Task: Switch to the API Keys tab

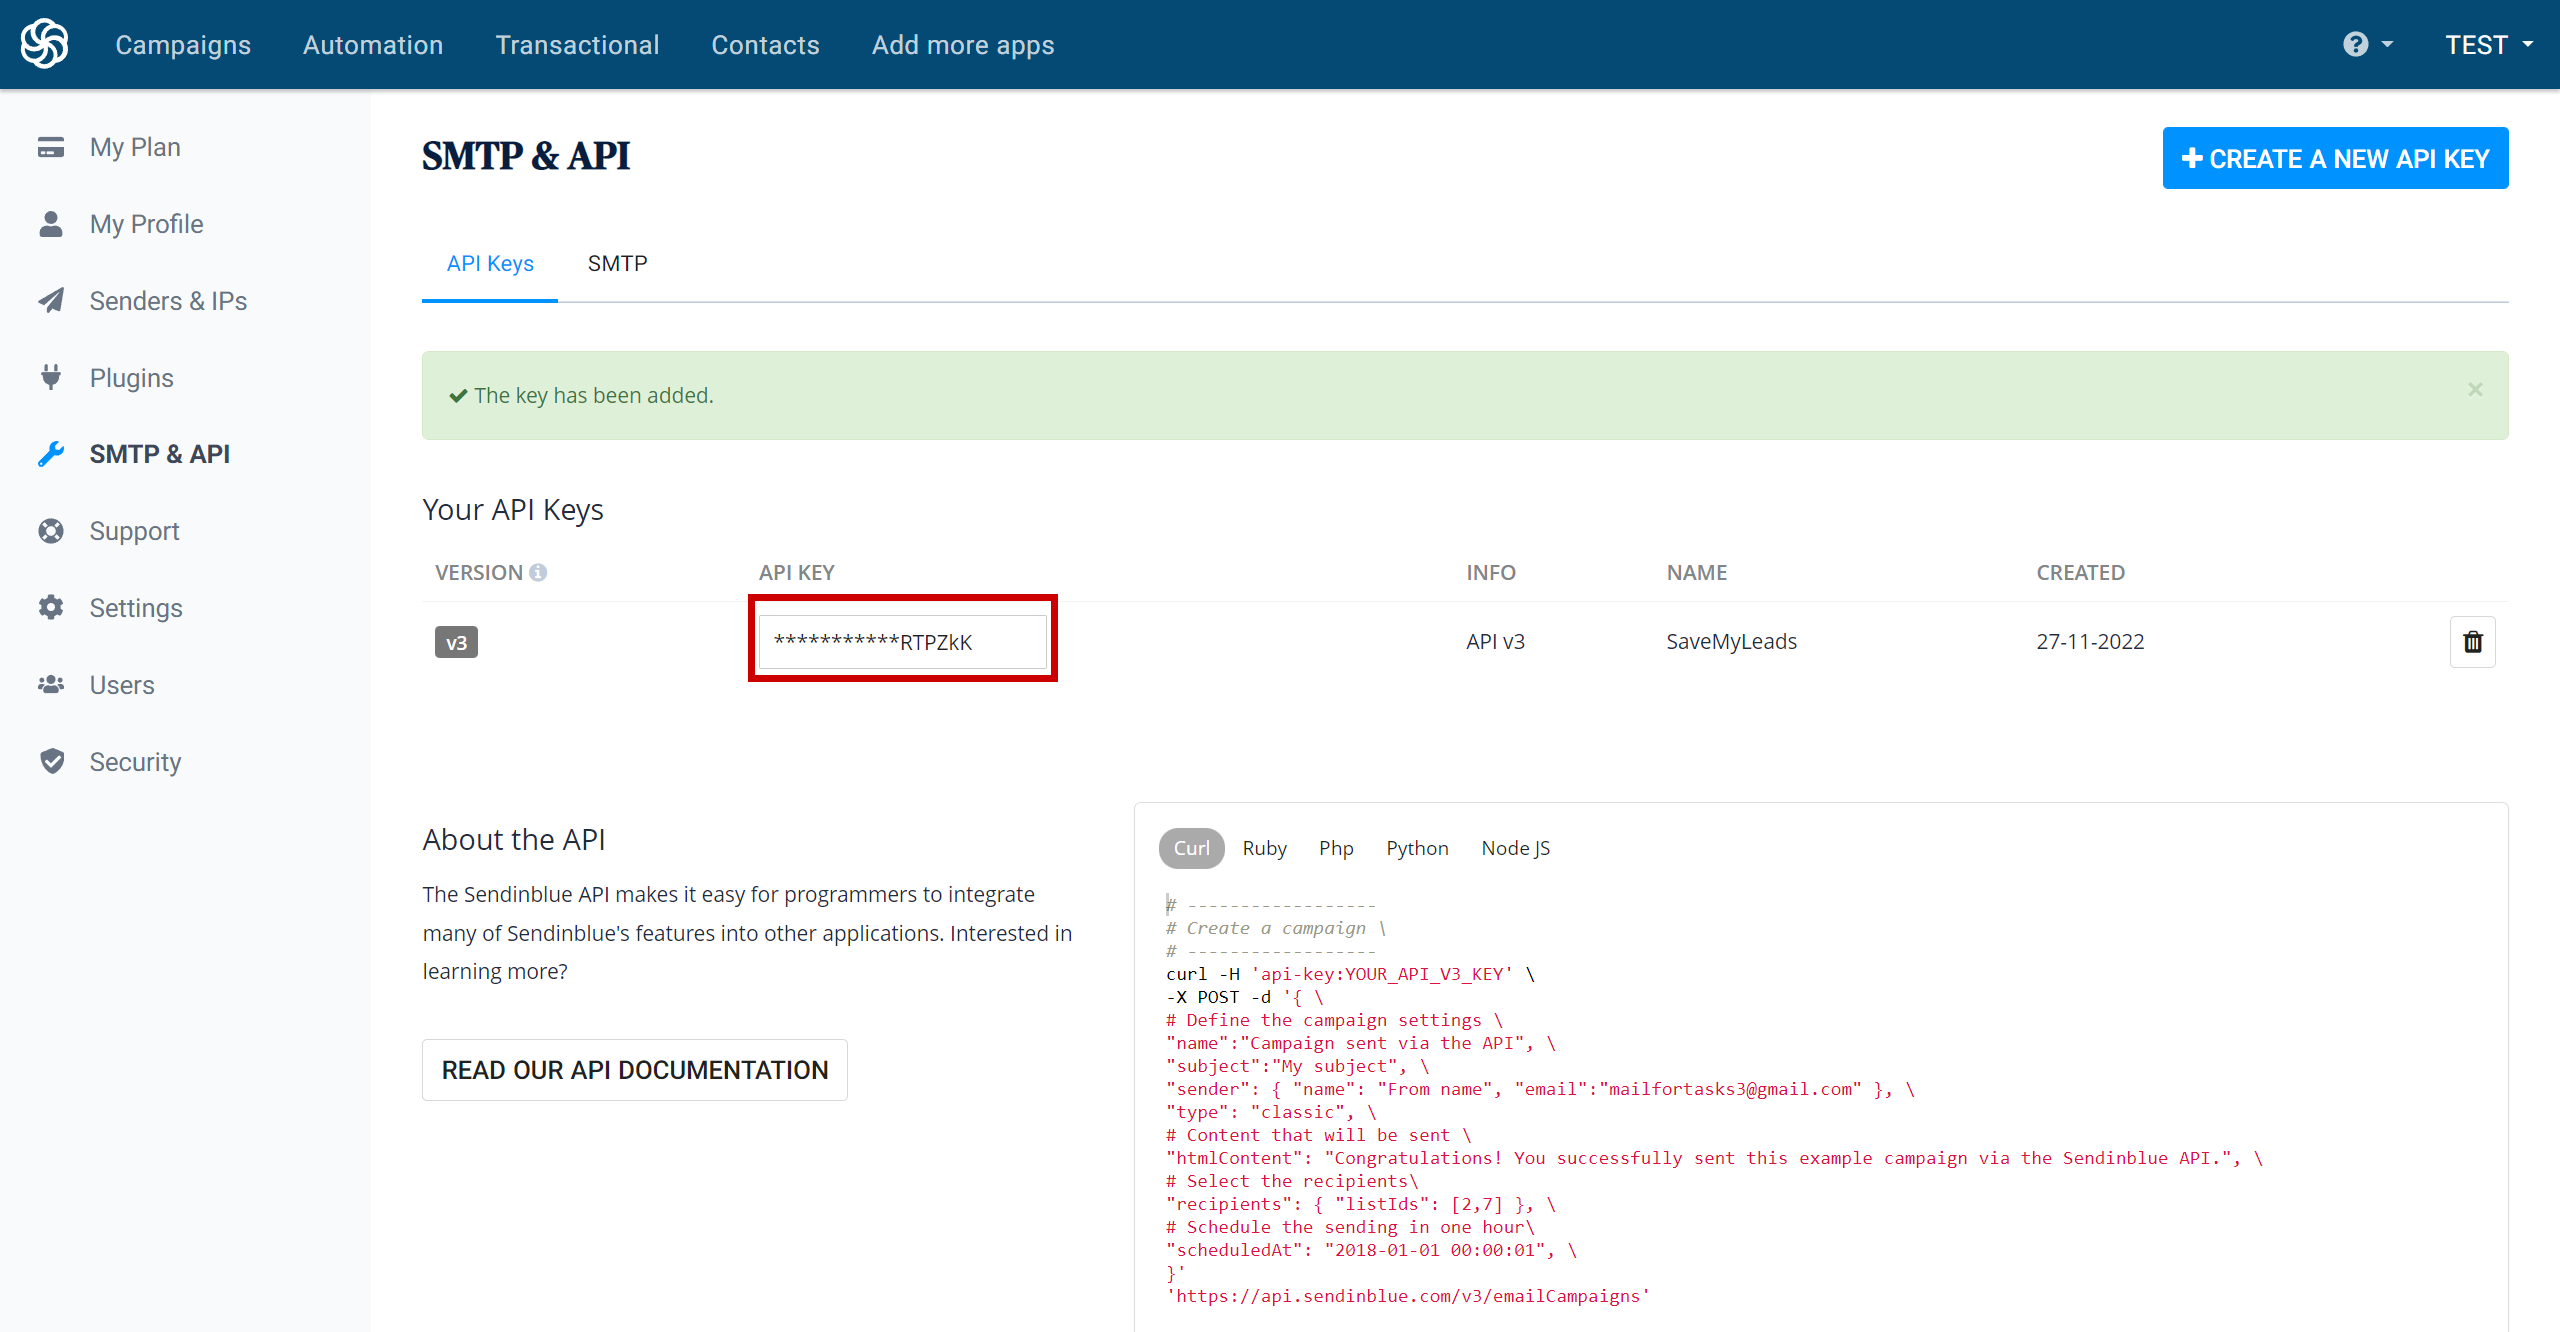Action: coord(490,263)
